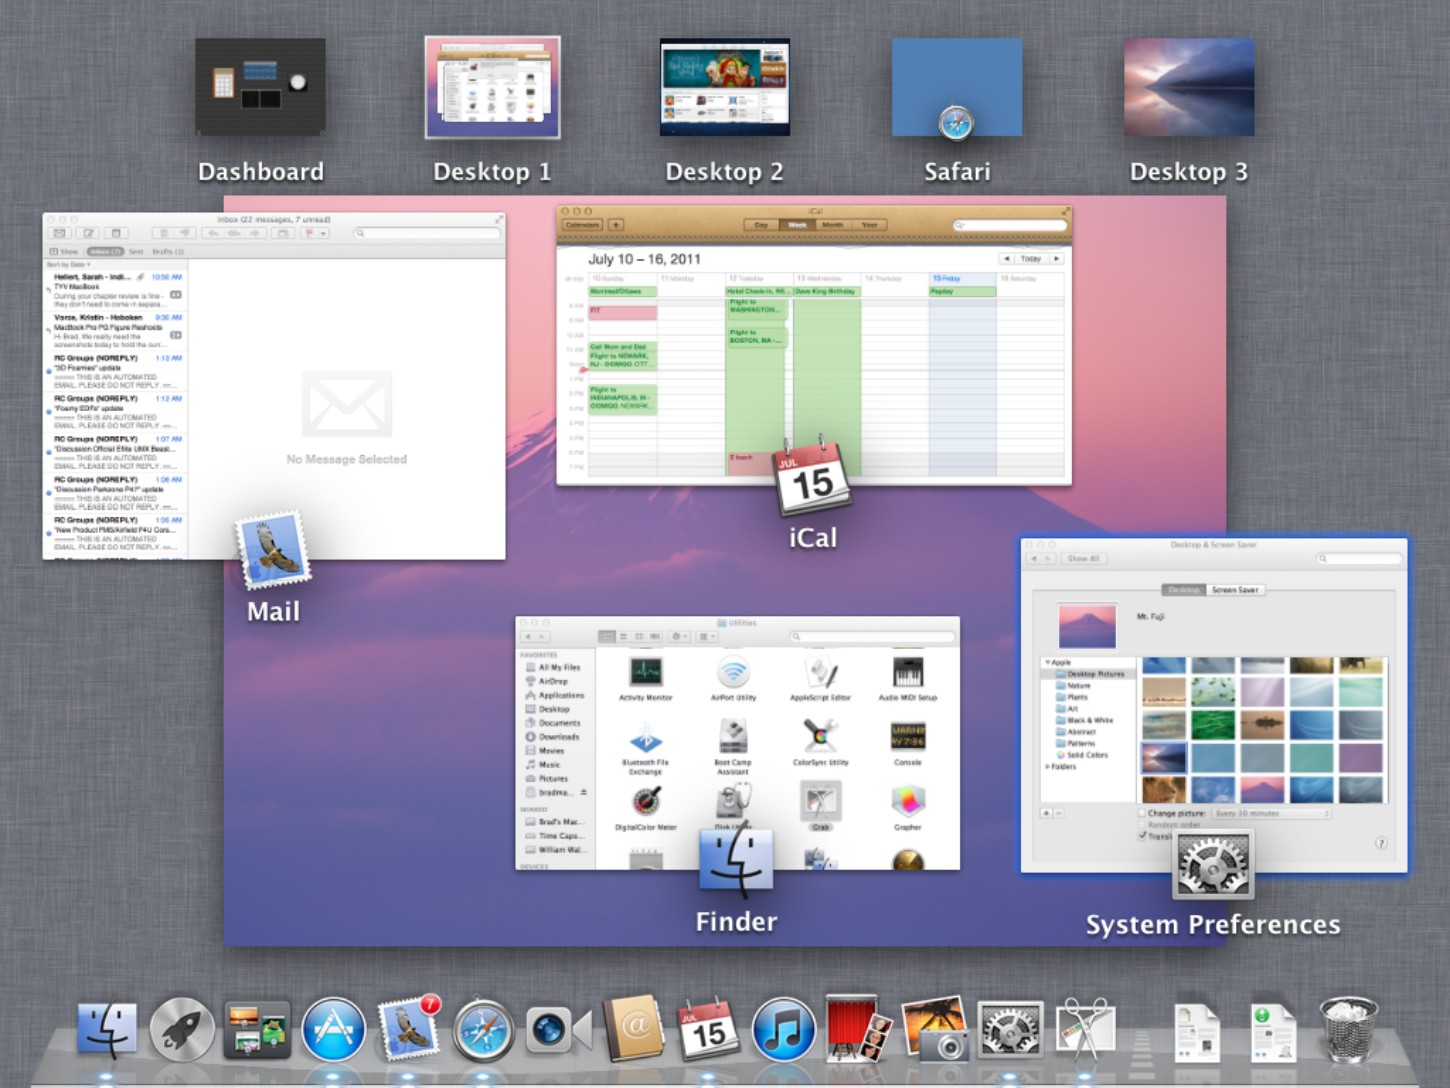The image size is (1450, 1088).
Task: Switch iCal to Day view
Action: 761,225
